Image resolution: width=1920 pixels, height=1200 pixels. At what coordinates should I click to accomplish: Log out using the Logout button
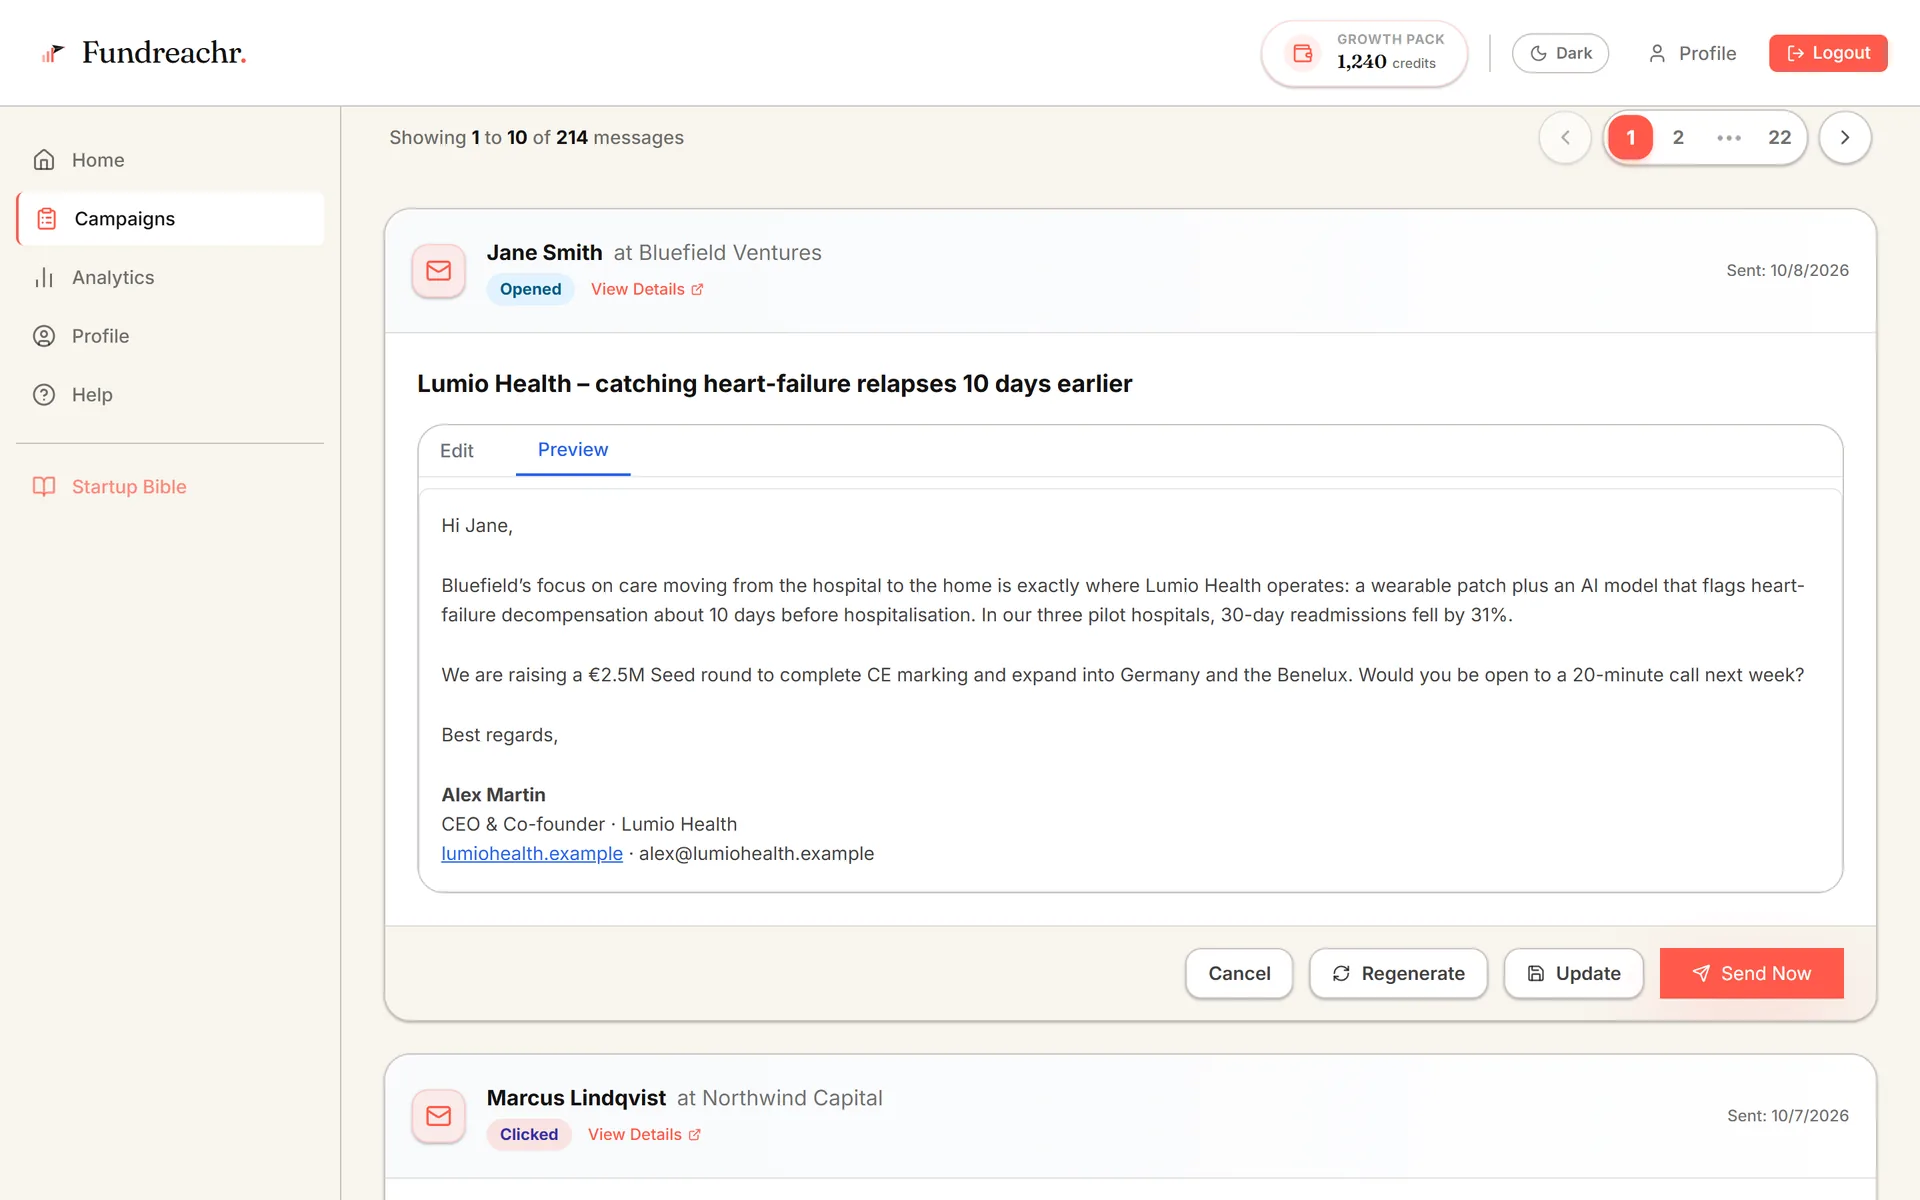[x=1828, y=54]
